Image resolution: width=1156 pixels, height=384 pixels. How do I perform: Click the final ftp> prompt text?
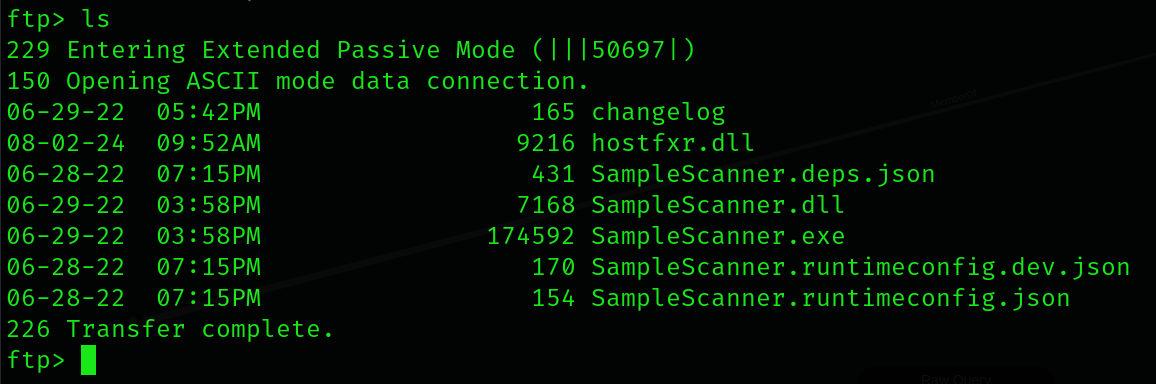(x=36, y=360)
